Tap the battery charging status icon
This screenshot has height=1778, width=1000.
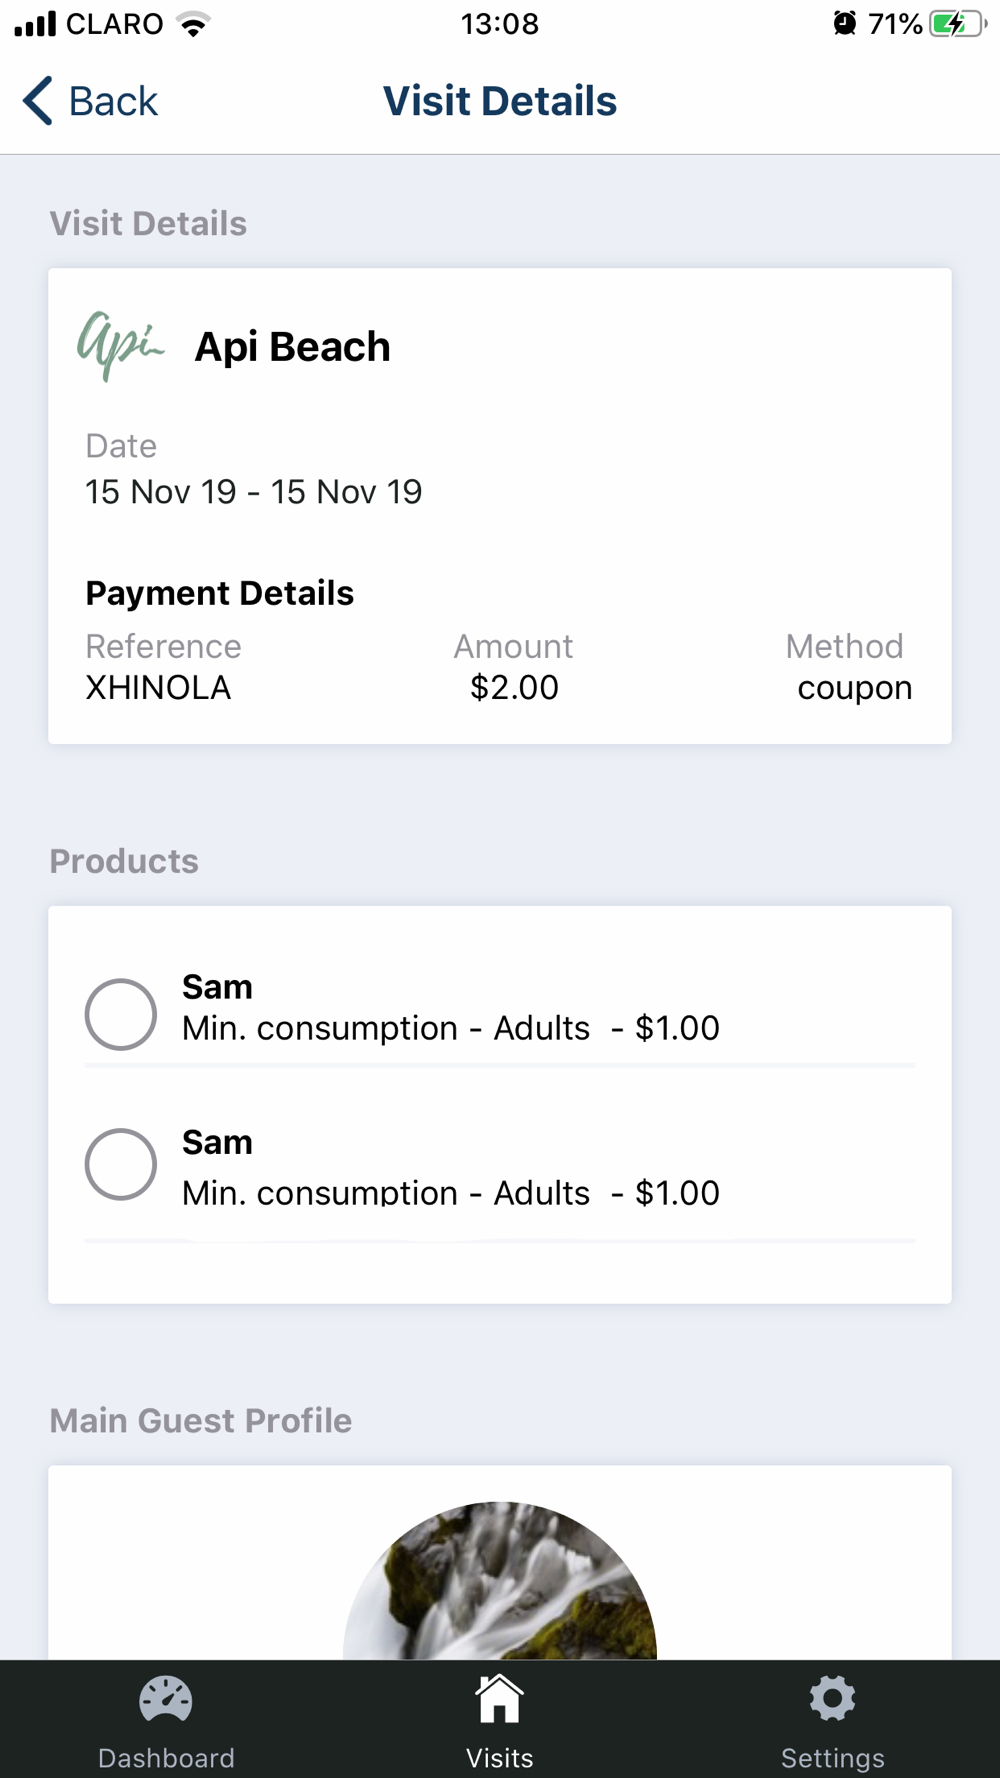tap(956, 23)
